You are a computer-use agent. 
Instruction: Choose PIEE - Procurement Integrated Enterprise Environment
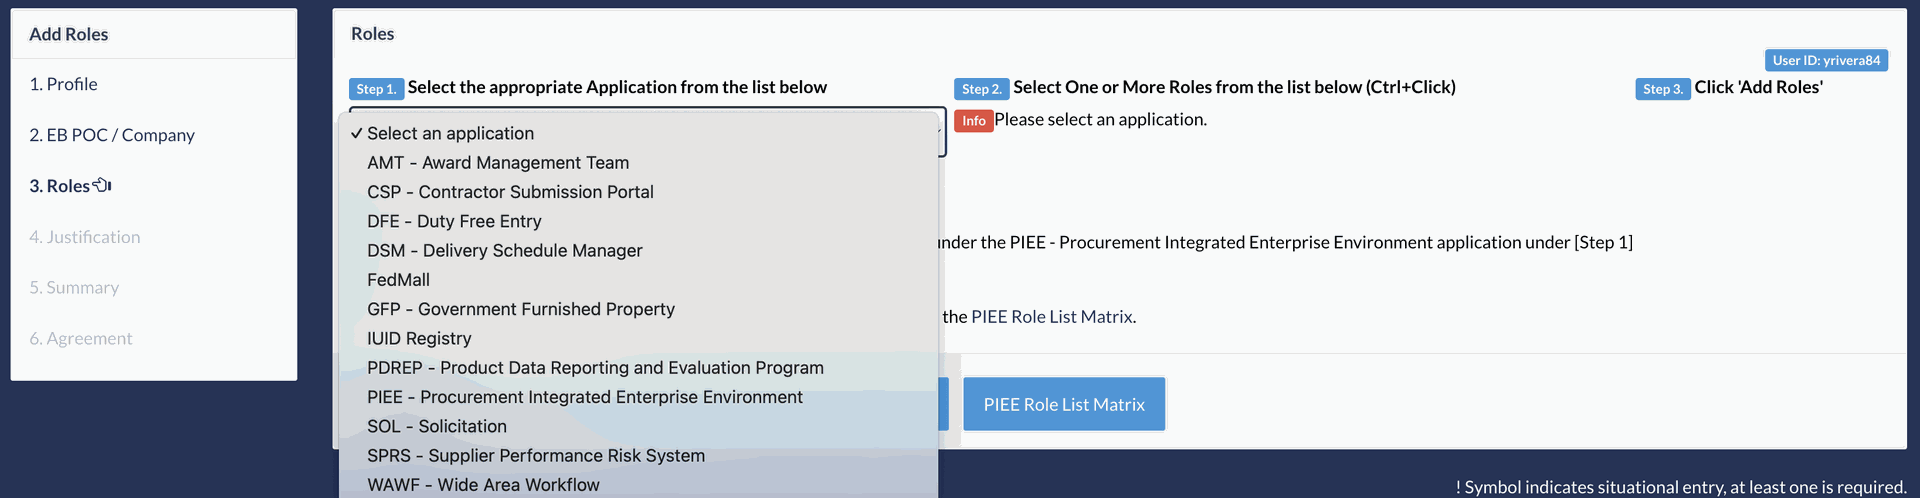point(584,397)
